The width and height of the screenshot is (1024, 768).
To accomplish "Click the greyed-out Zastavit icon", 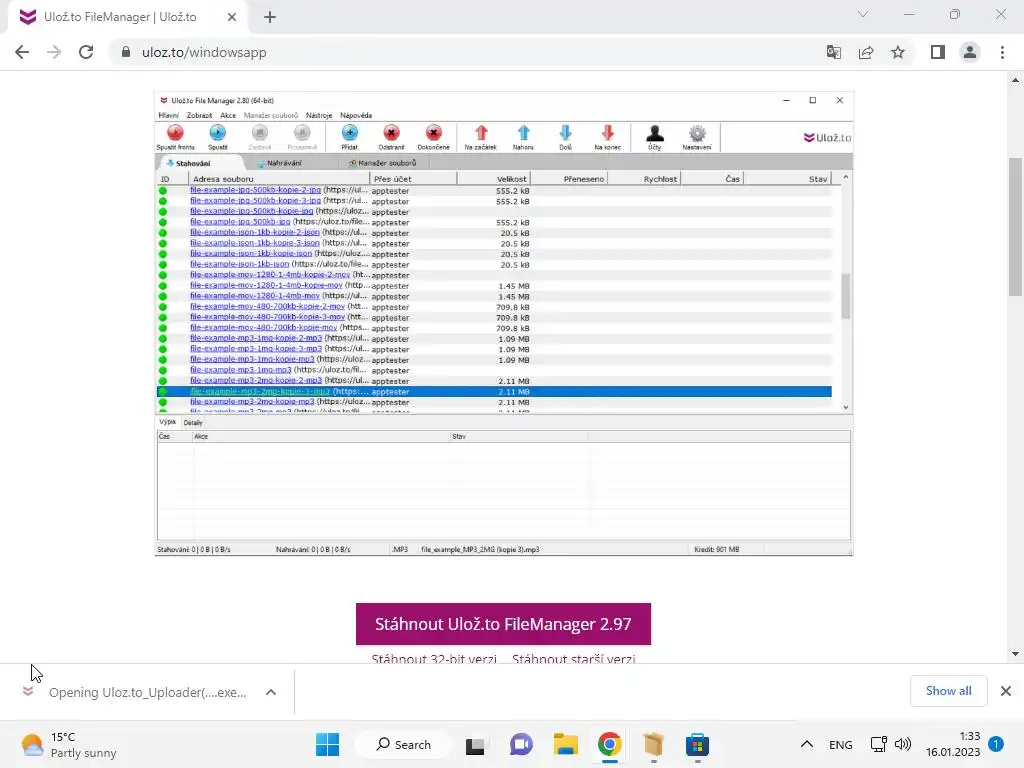I will pyautogui.click(x=260, y=133).
